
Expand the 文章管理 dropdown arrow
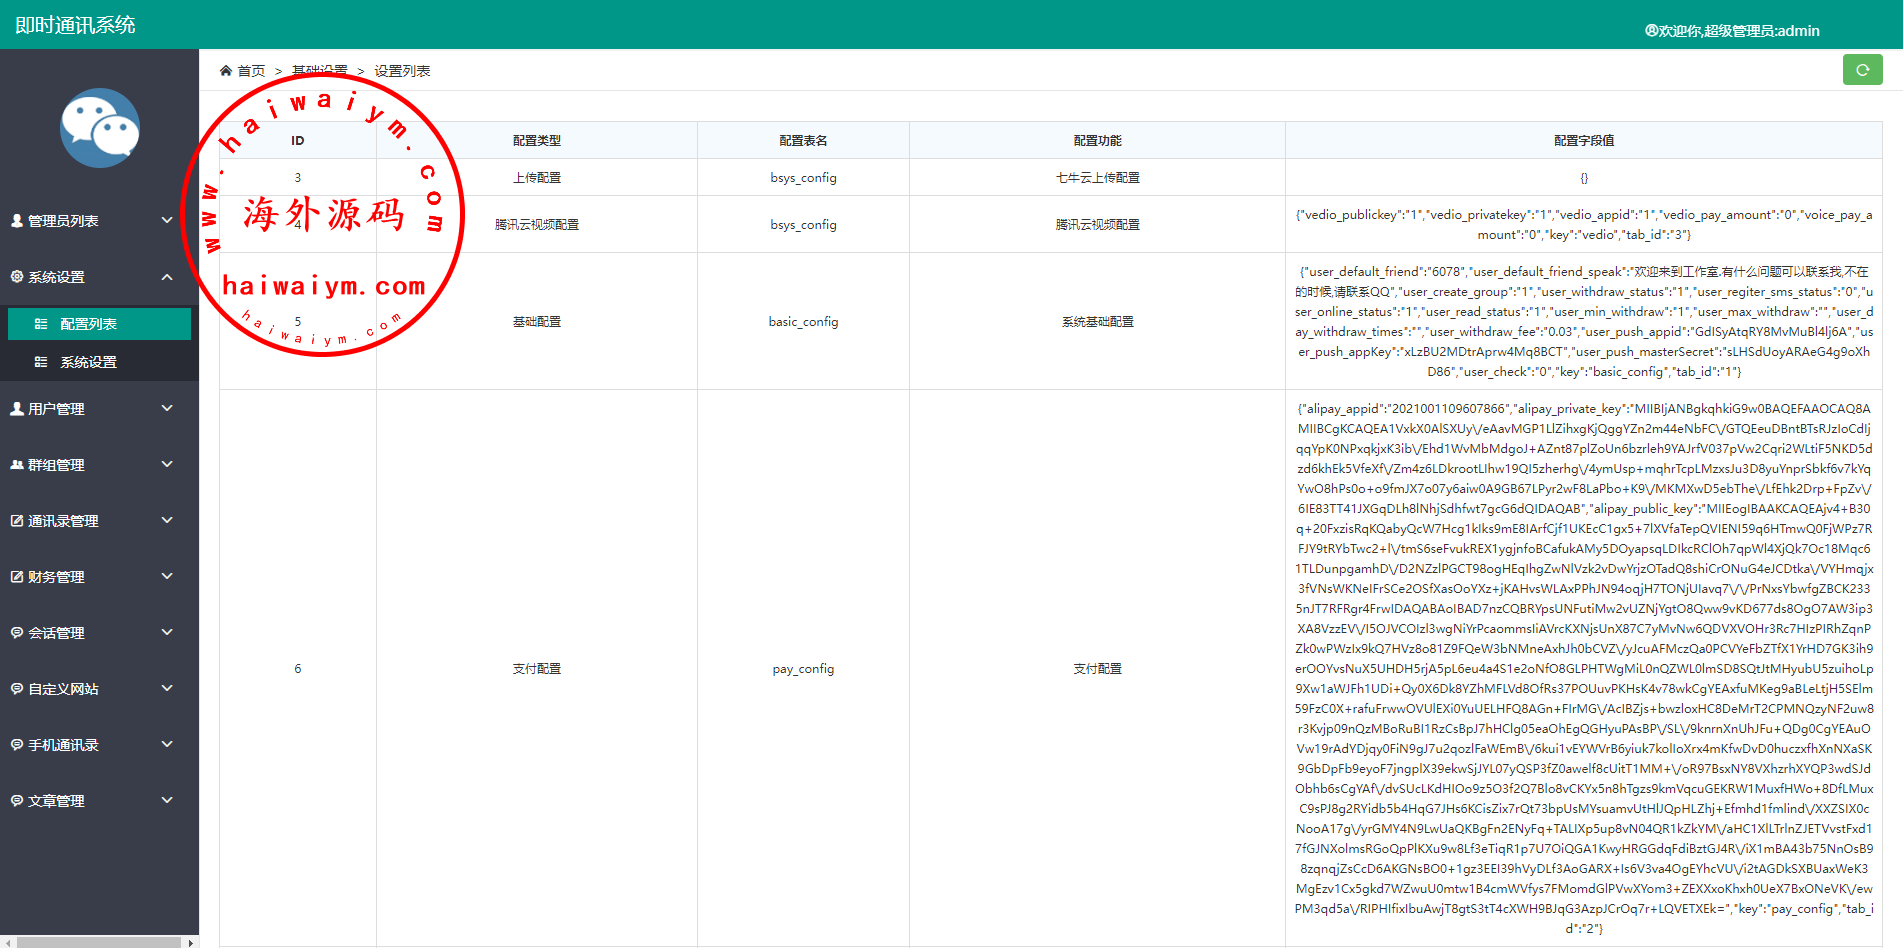point(167,800)
